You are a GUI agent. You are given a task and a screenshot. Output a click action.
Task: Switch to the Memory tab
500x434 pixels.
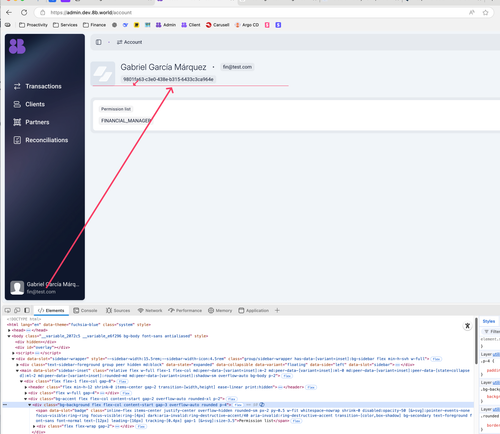220,310
